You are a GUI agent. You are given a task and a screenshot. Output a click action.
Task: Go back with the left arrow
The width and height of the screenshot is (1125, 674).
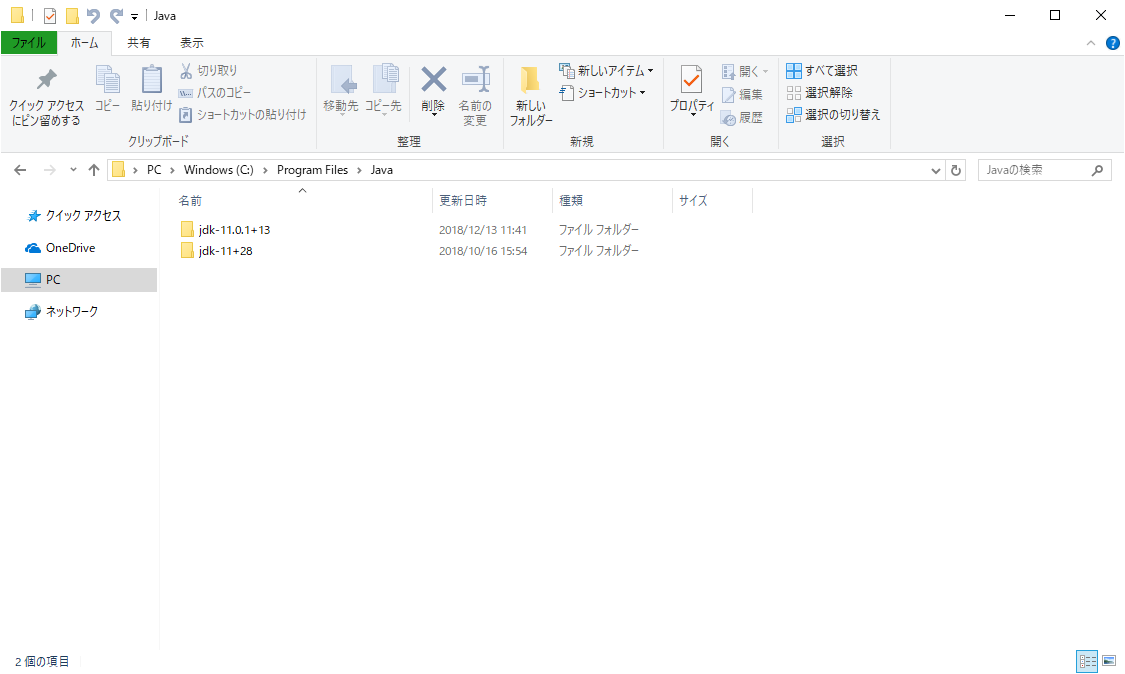click(20, 170)
